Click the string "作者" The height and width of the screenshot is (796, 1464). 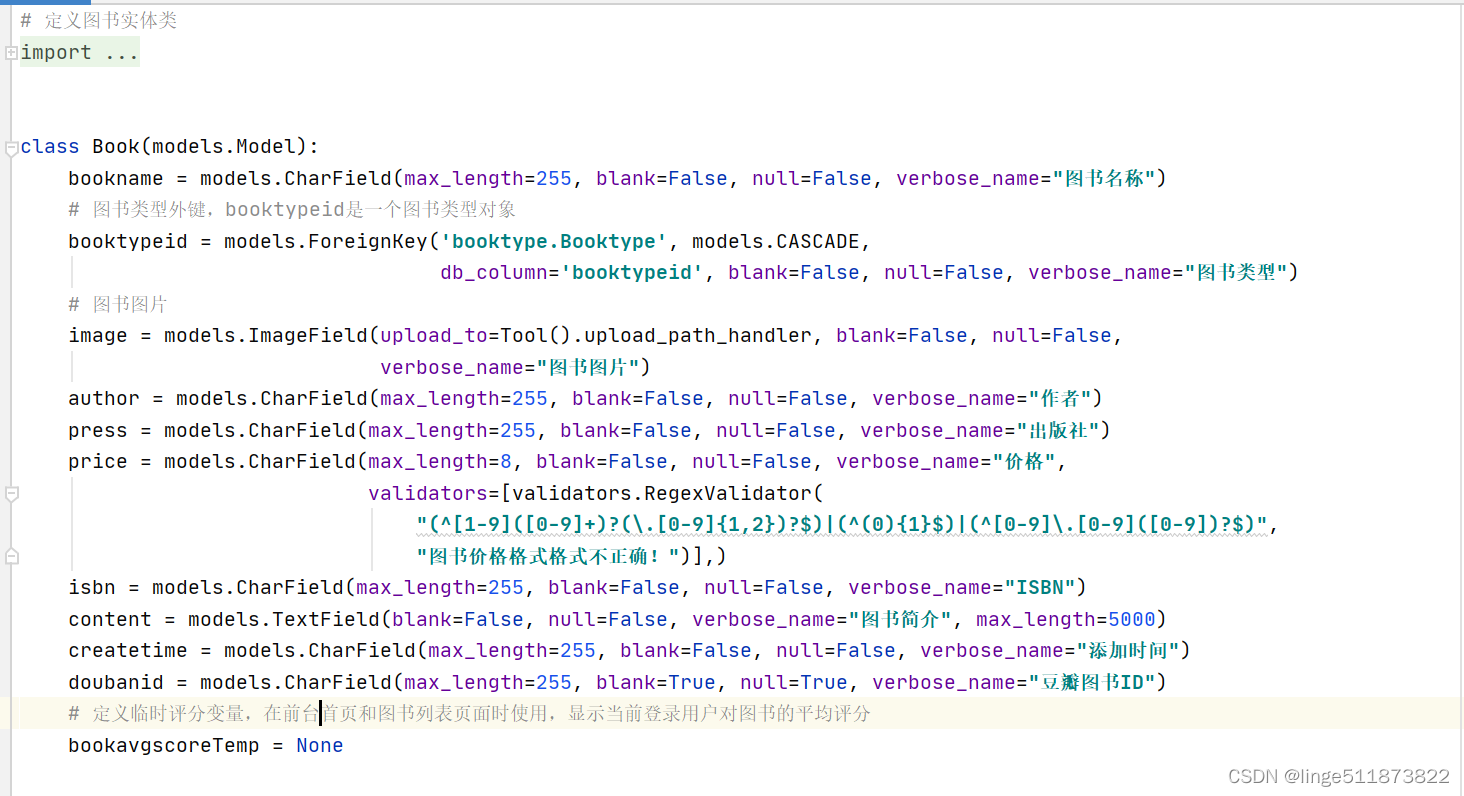pos(1059,398)
